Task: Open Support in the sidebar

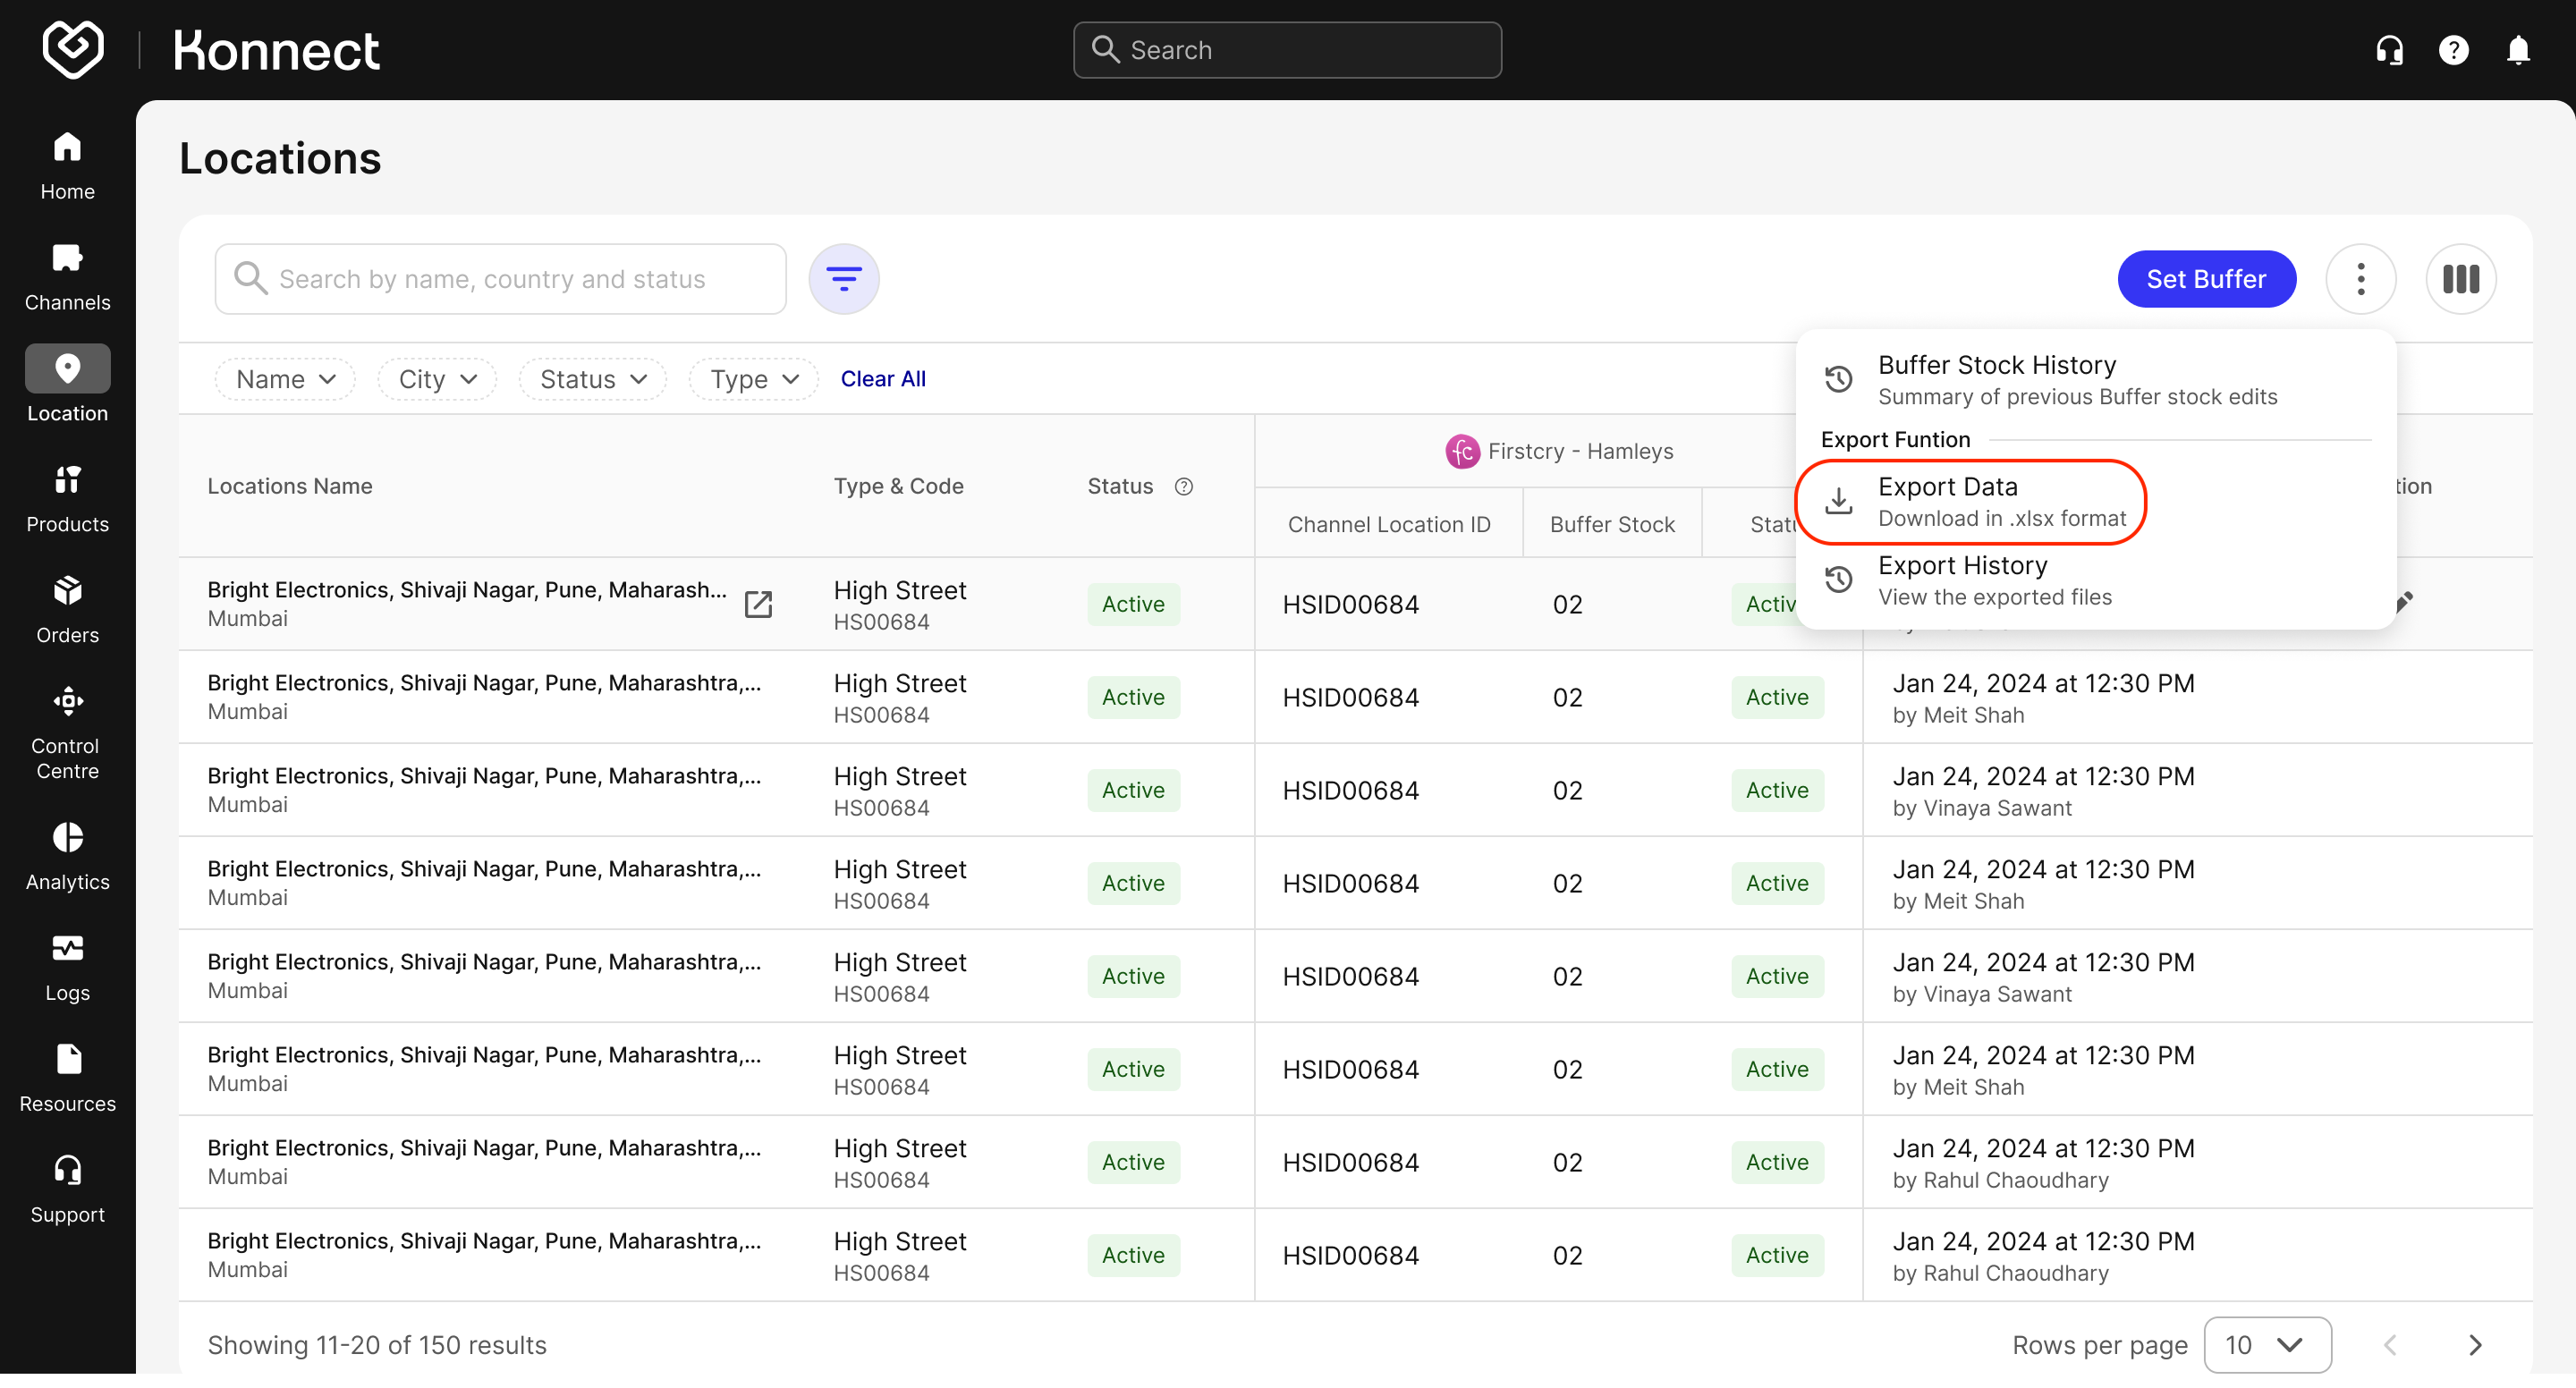Action: pos(67,1190)
